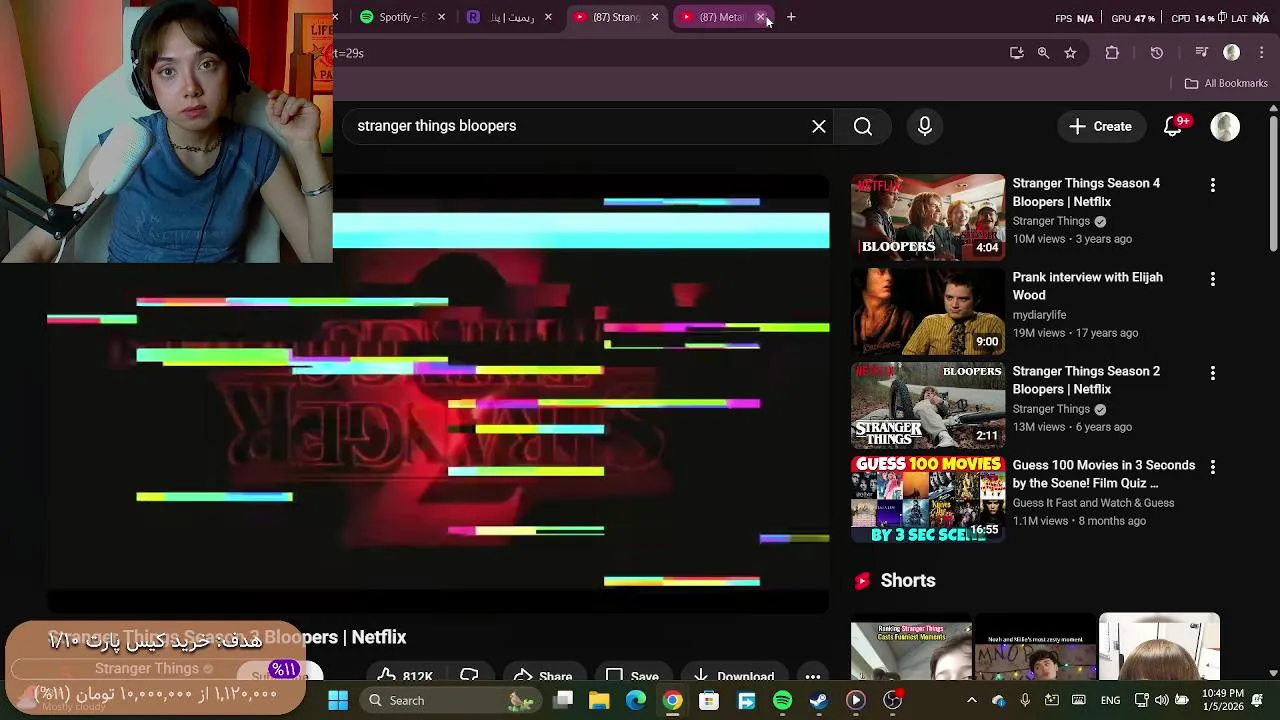
Task: Open the Create menu button
Action: coord(1100,127)
